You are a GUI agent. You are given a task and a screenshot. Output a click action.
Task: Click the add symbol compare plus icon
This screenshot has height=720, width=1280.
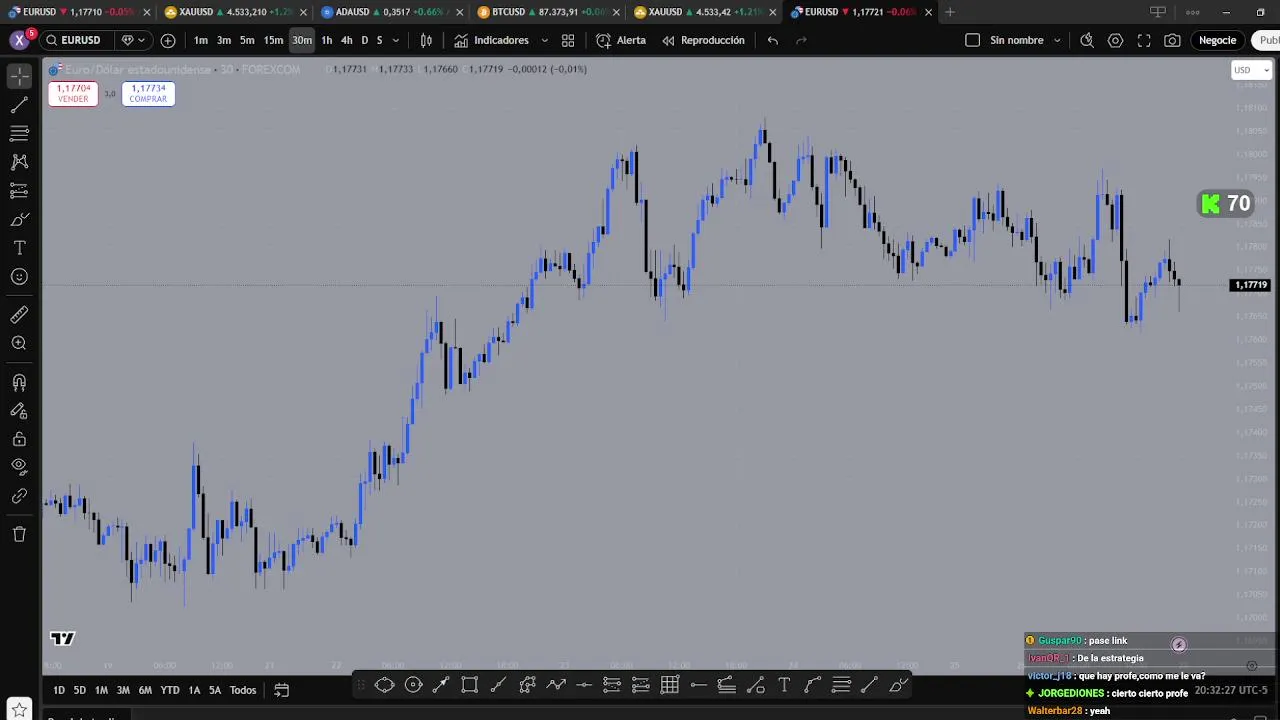tap(168, 40)
